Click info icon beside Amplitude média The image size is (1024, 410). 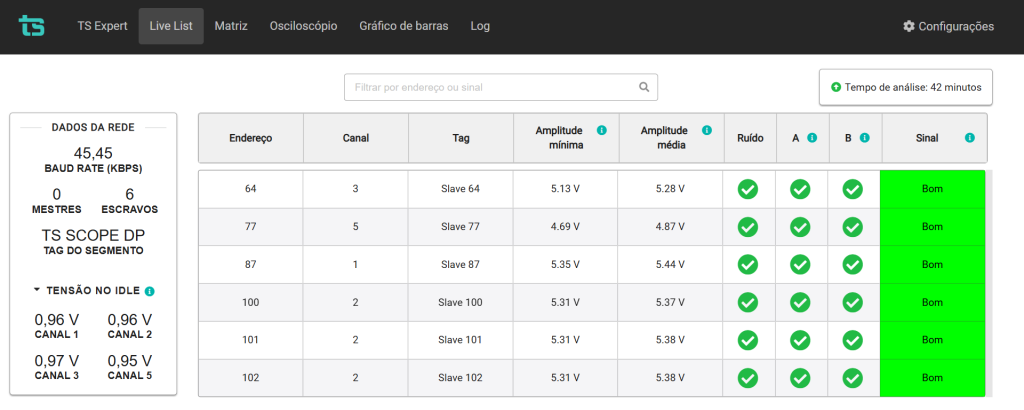click(707, 130)
